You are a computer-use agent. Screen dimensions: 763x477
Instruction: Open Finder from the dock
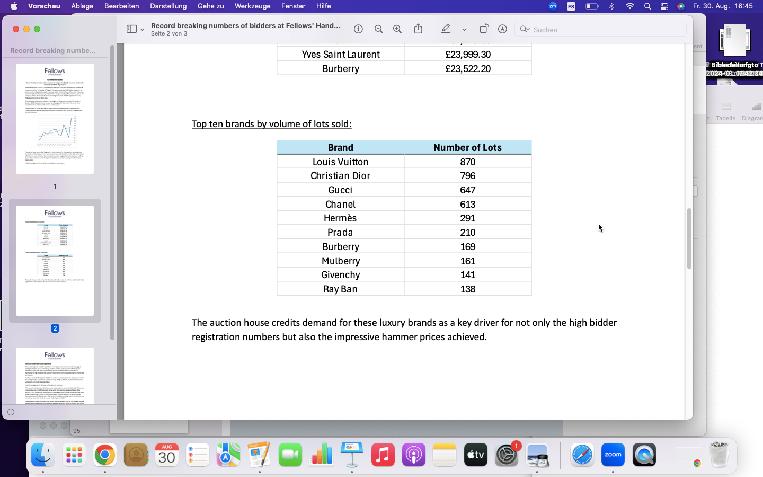point(43,455)
